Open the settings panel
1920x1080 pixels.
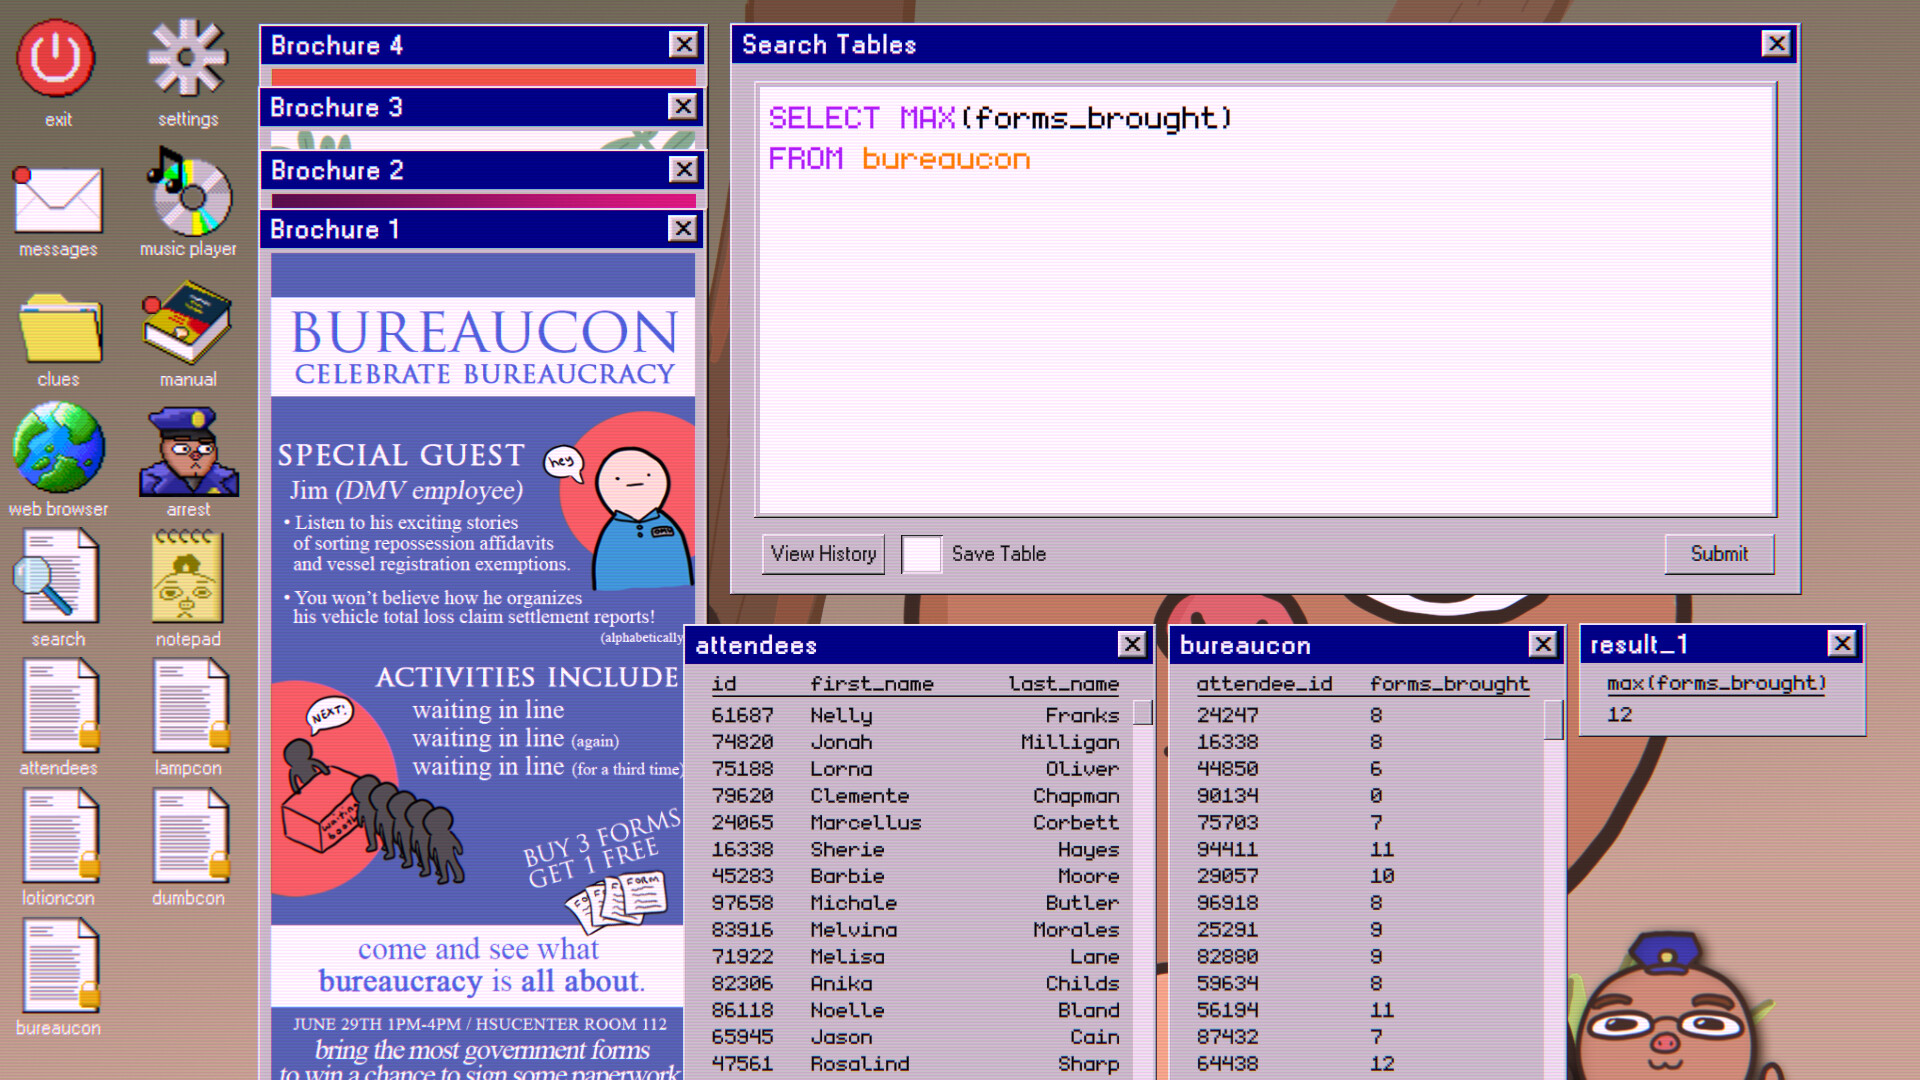[x=187, y=60]
